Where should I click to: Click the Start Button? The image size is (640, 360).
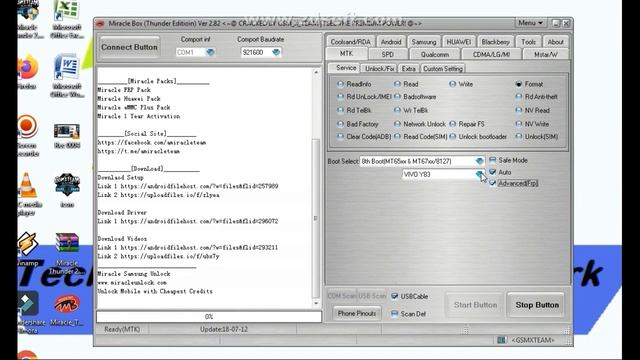click(475, 305)
